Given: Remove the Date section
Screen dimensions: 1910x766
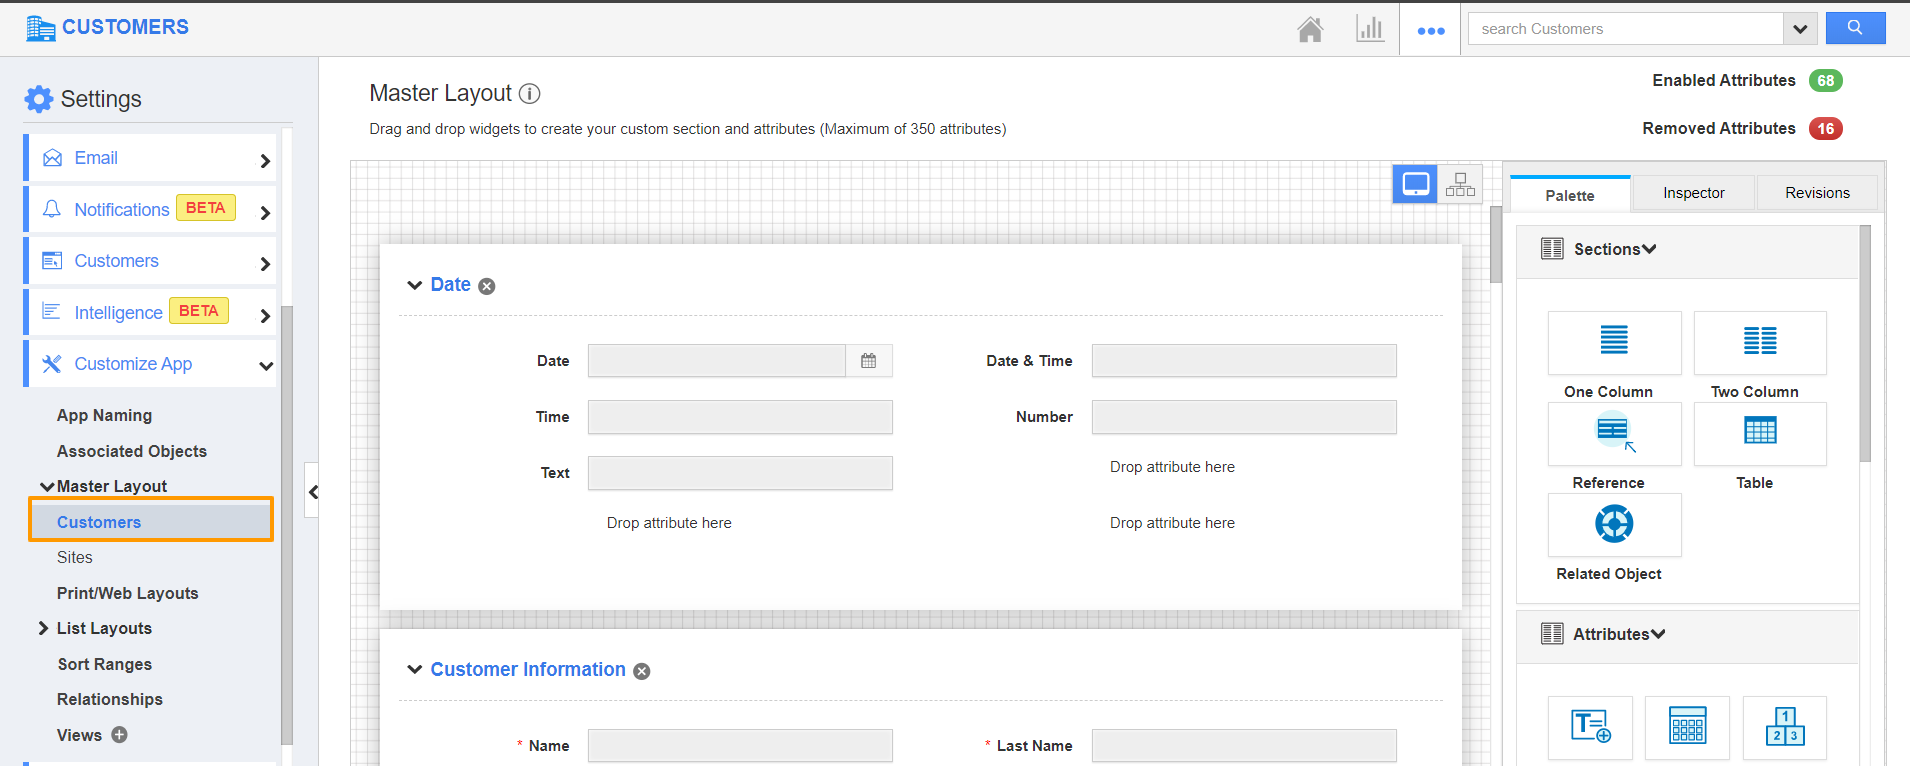Looking at the screenshot, I should pos(487,286).
